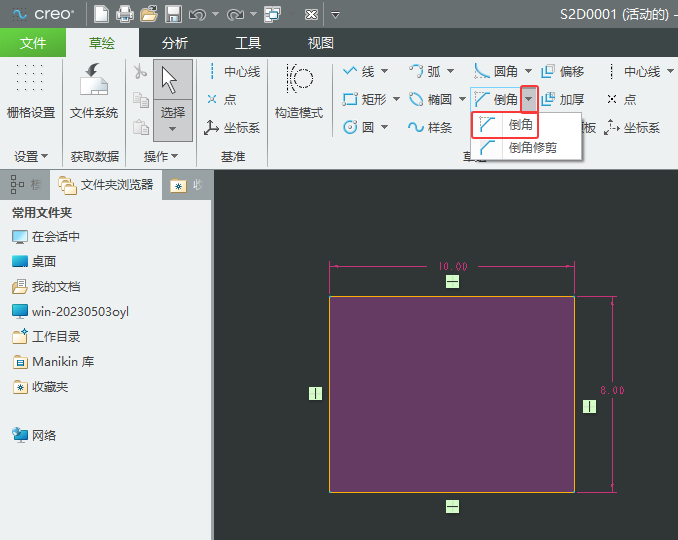
Task: Select the 偏移 offset tool
Action: tap(563, 71)
